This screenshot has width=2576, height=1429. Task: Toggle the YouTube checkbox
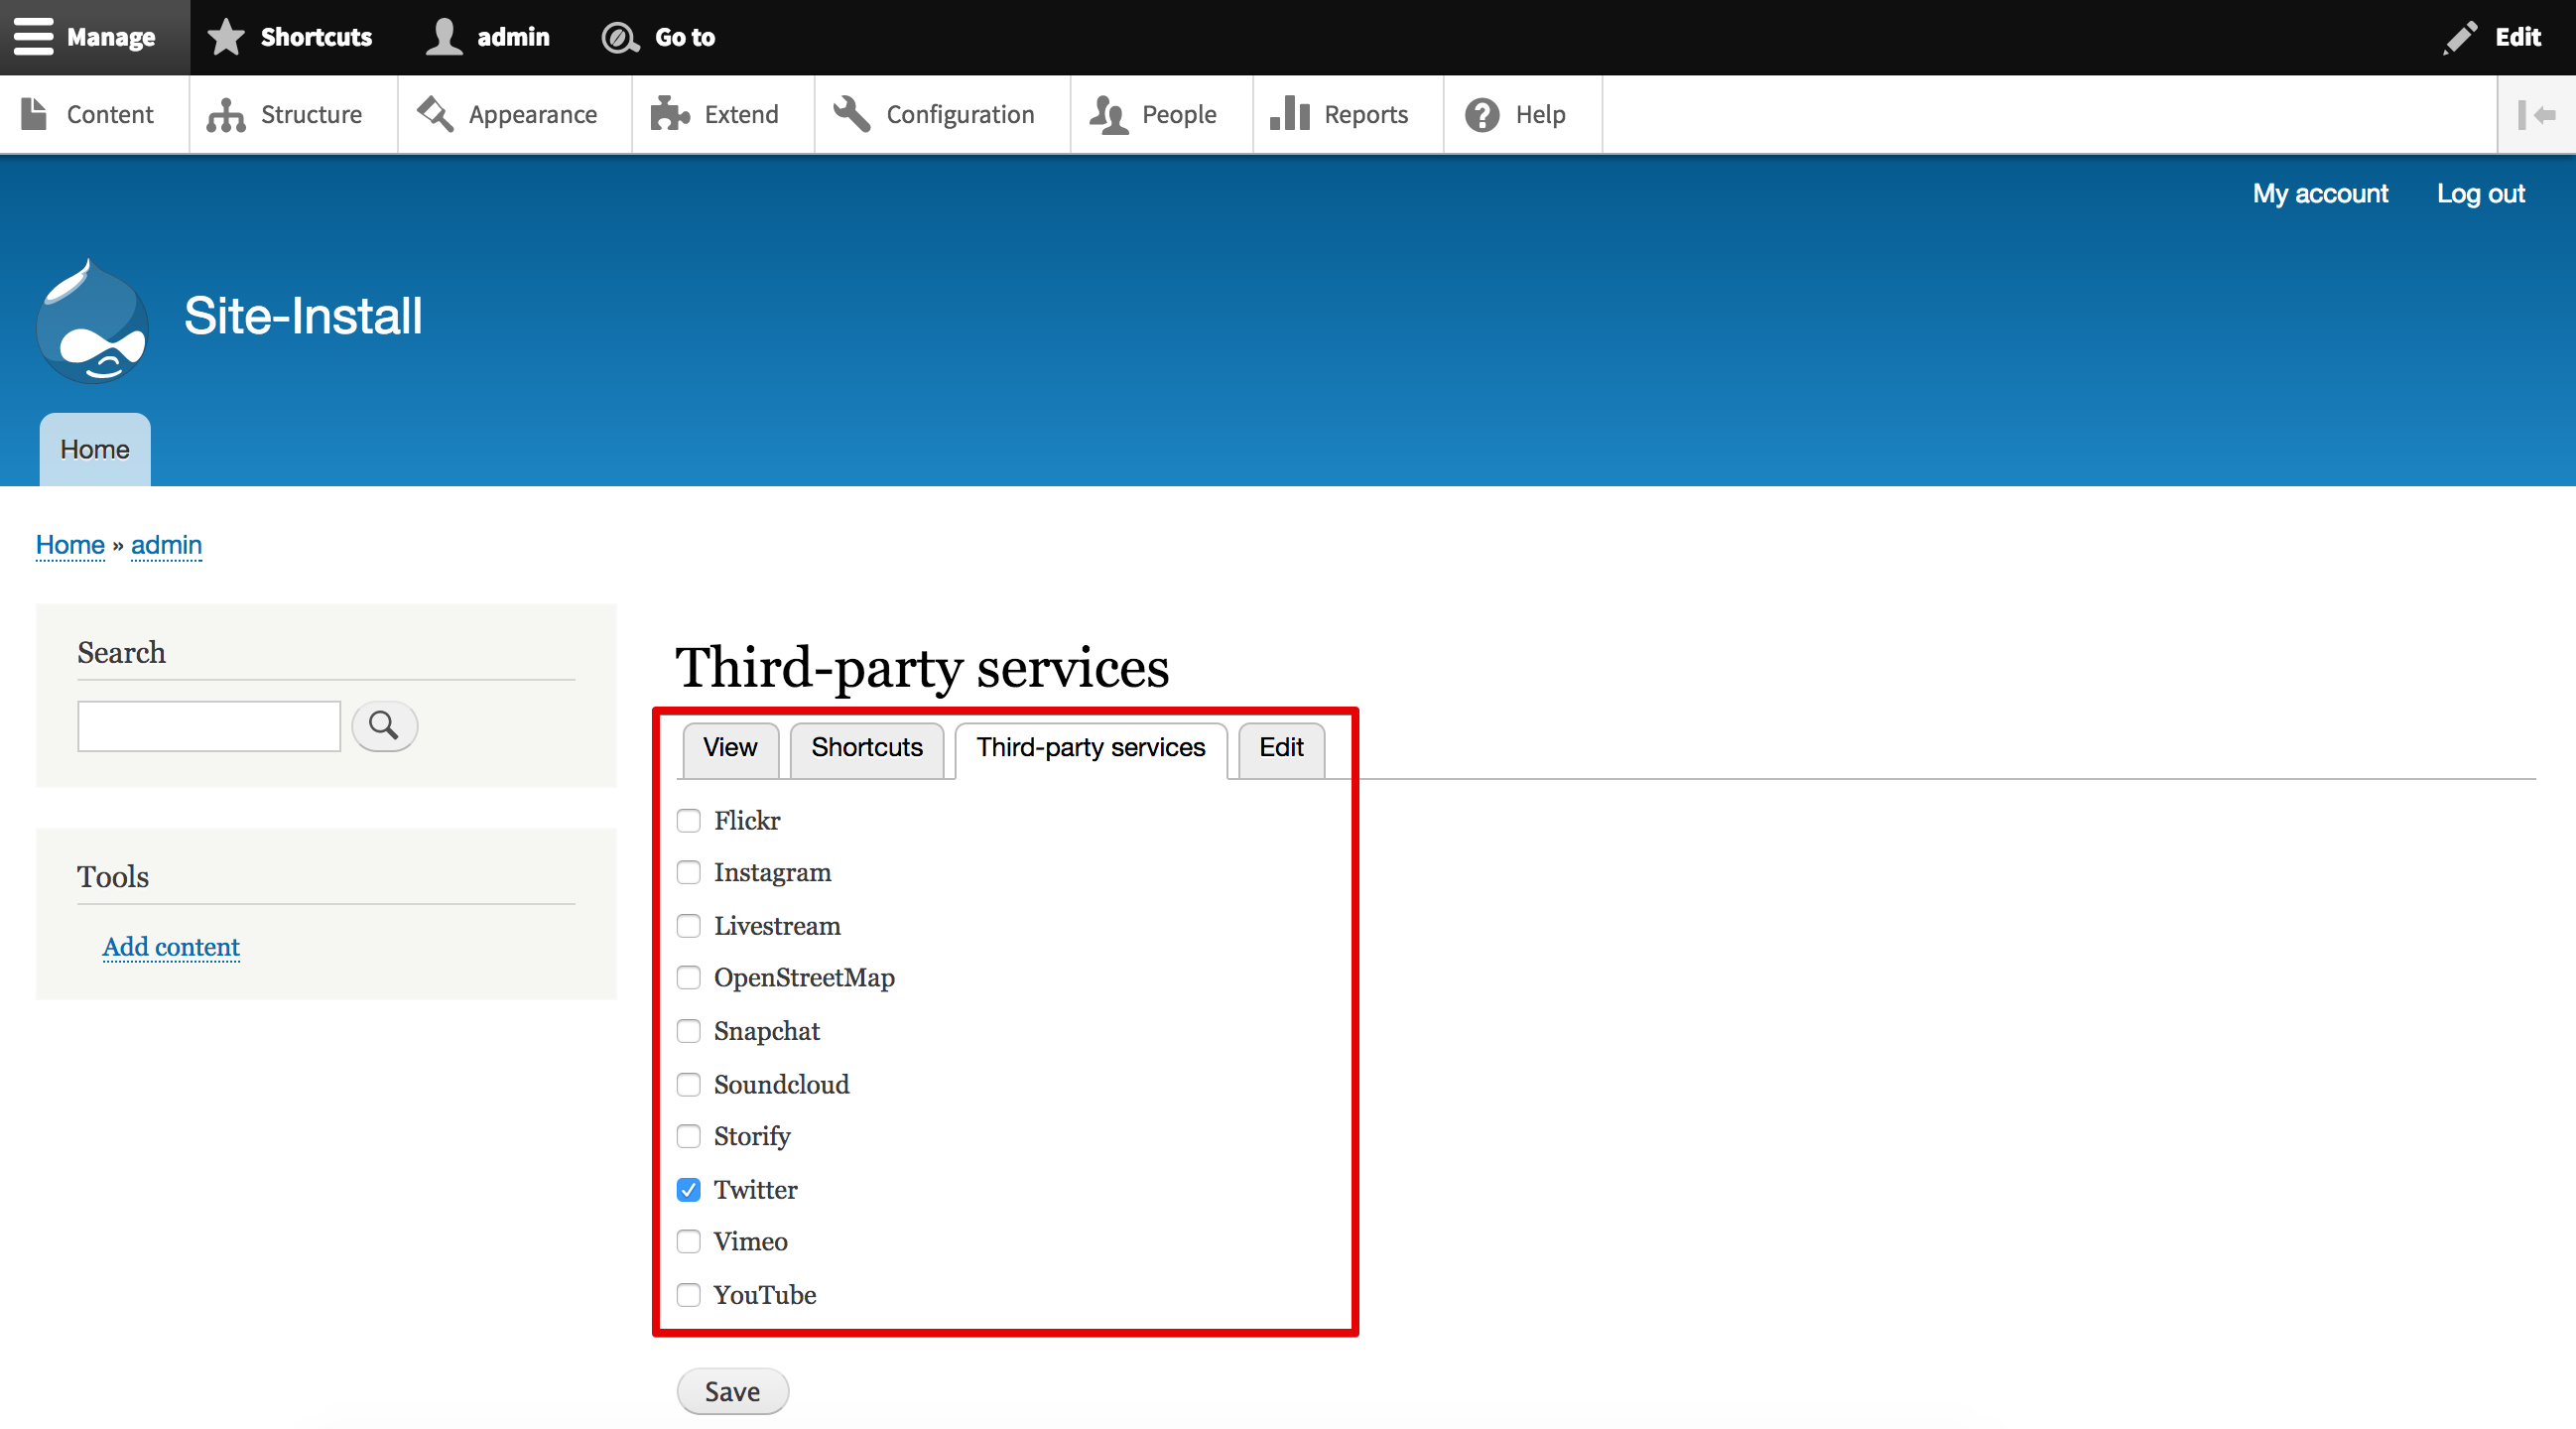pyautogui.click(x=688, y=1295)
